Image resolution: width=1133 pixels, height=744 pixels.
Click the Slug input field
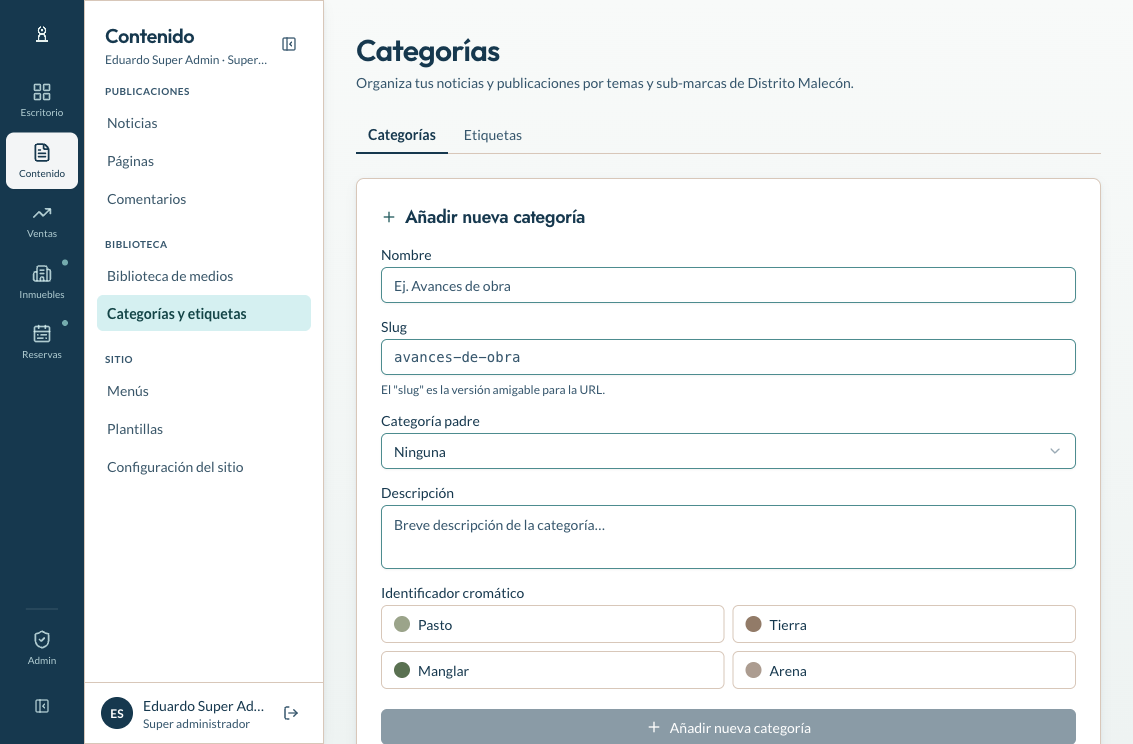[x=728, y=357]
